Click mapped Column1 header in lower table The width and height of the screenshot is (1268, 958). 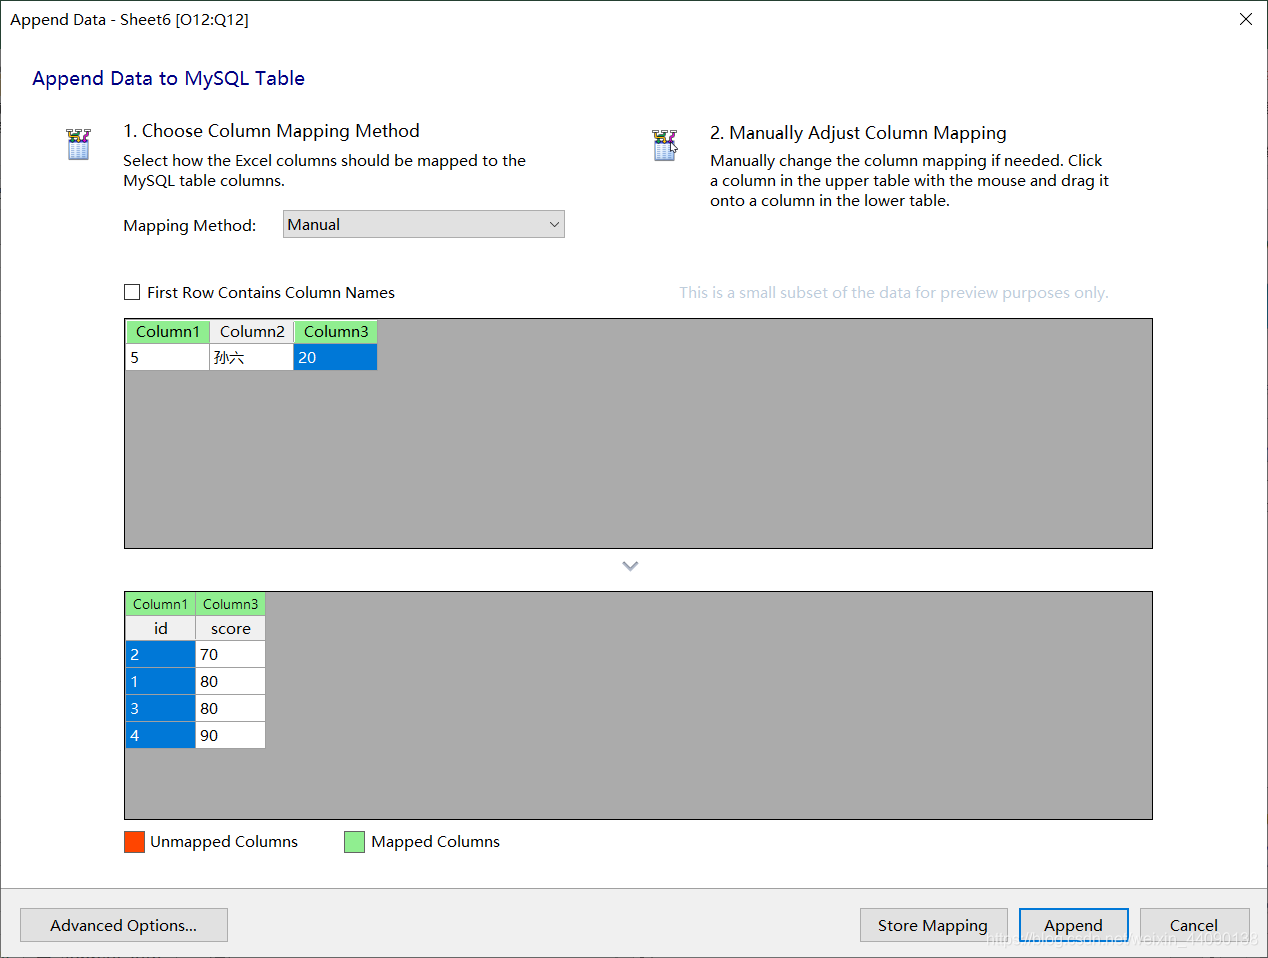[160, 604]
